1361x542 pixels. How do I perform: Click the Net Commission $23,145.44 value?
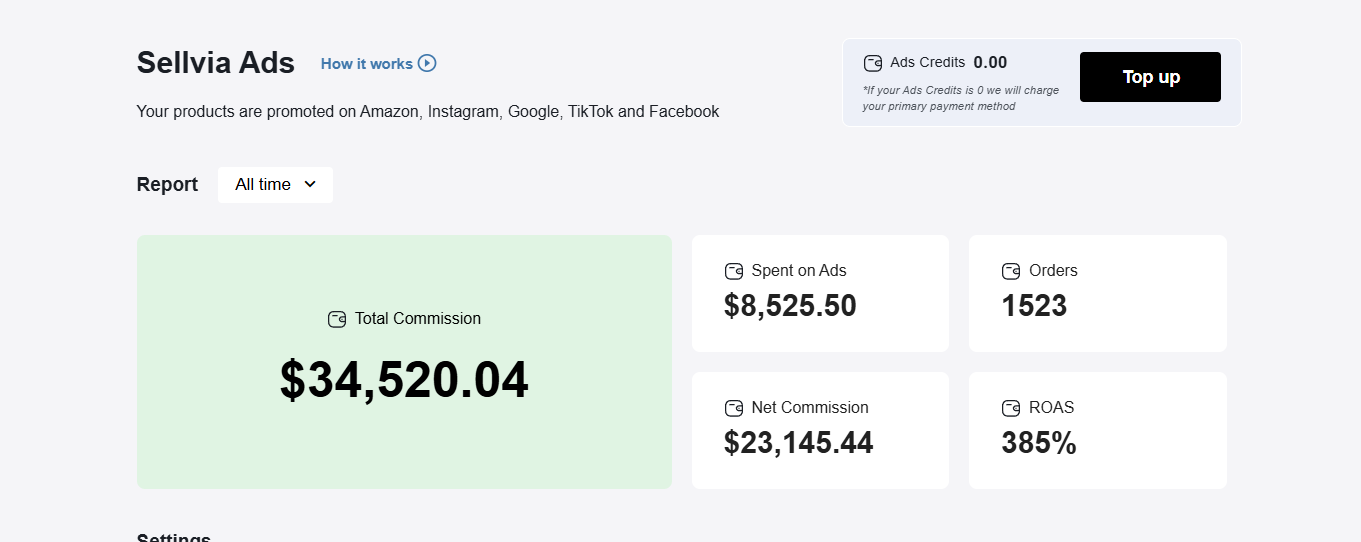tap(798, 443)
